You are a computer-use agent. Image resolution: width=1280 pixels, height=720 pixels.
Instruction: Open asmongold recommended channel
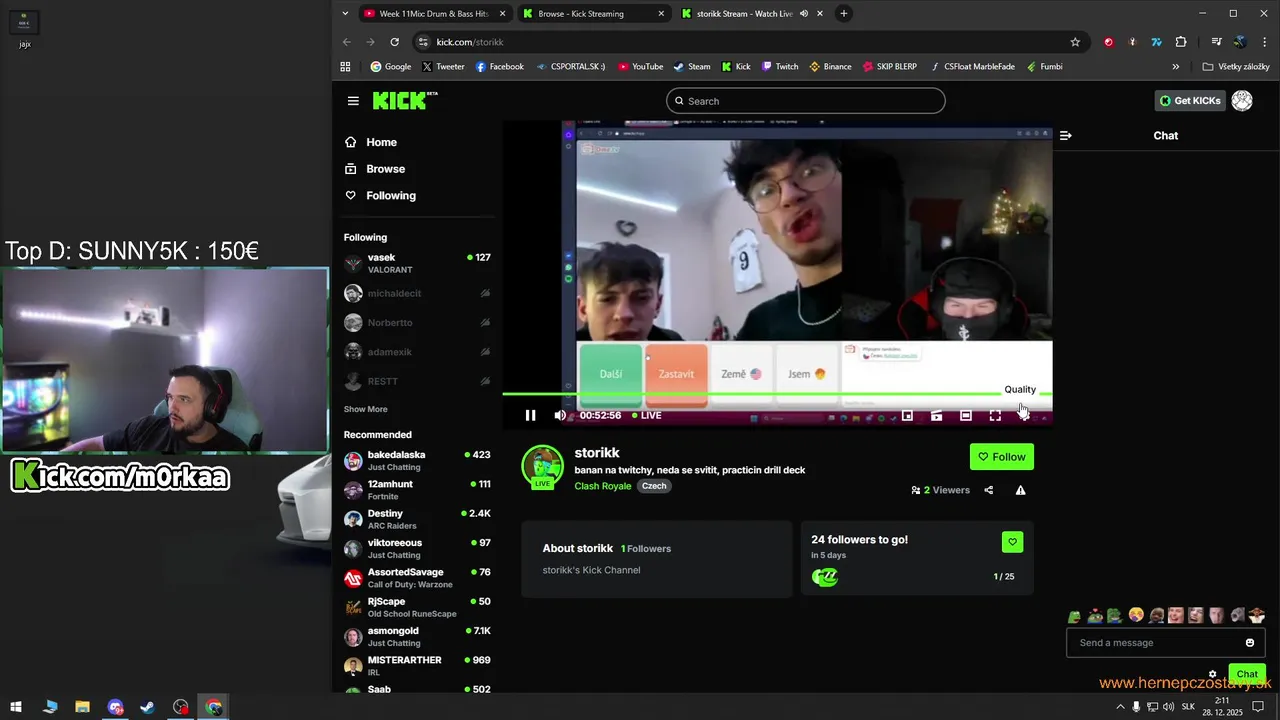417,637
